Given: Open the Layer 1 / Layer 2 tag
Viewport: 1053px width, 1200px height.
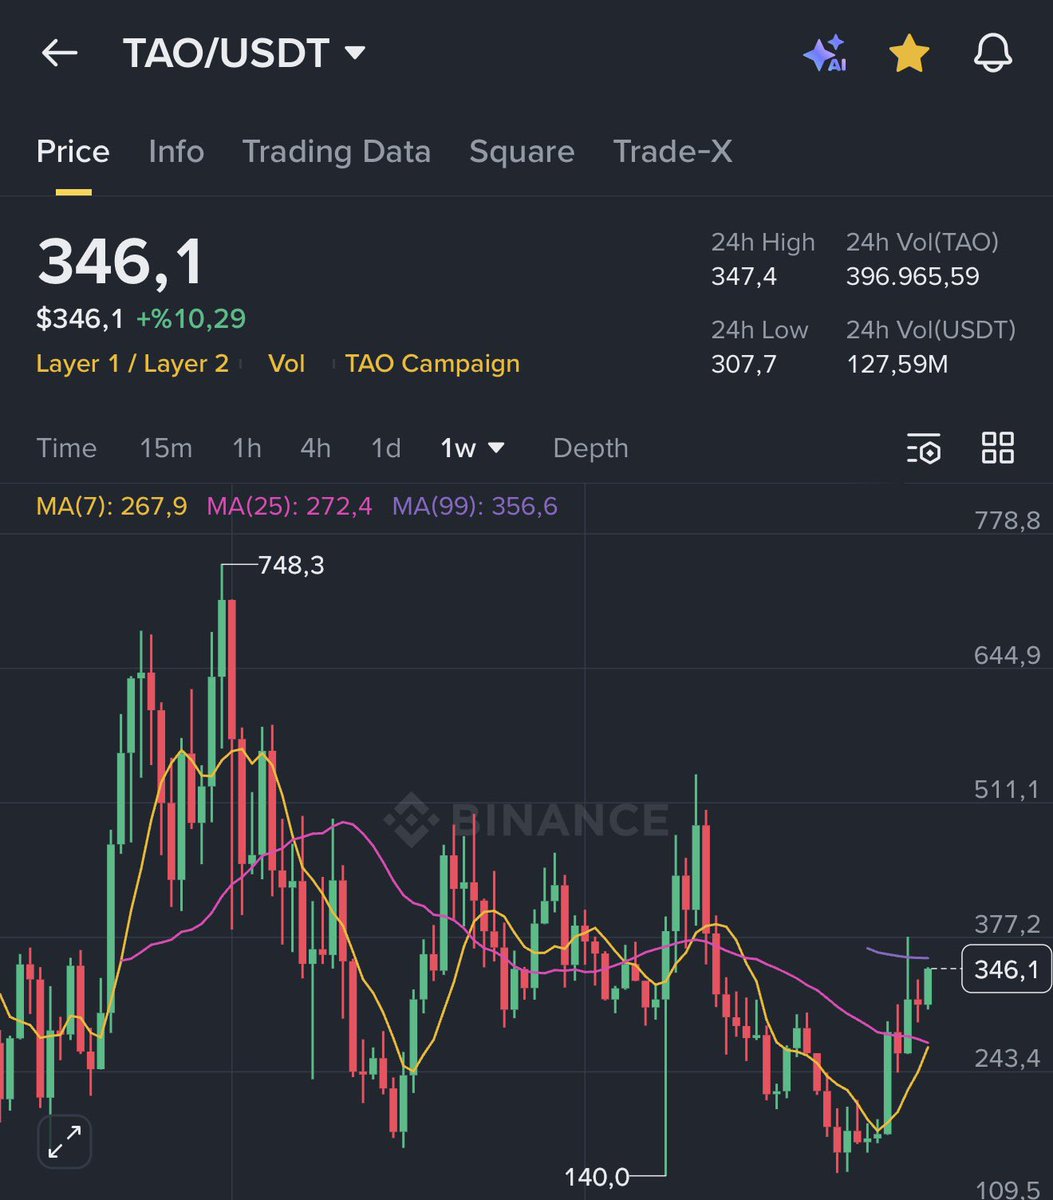Looking at the screenshot, I should [x=132, y=363].
